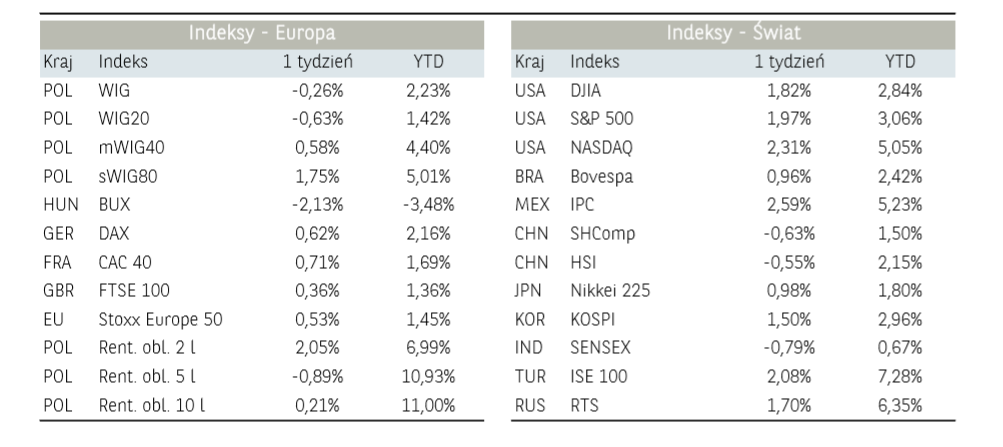Viewport: 1003px width, 447px height.
Task: Click the Bovespa index name
Action: [x=601, y=176]
